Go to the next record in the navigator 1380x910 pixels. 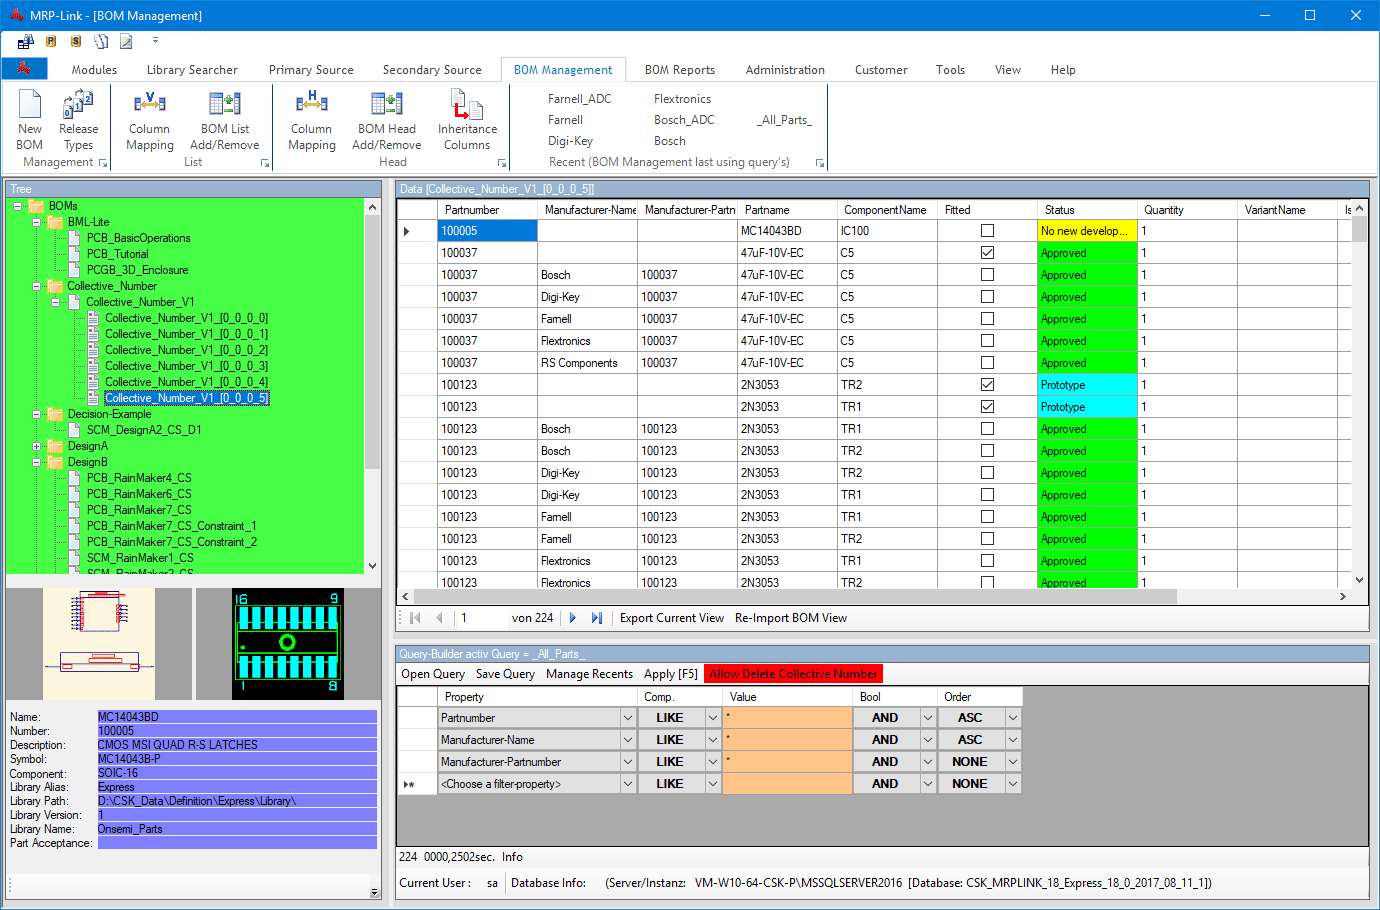coord(573,618)
